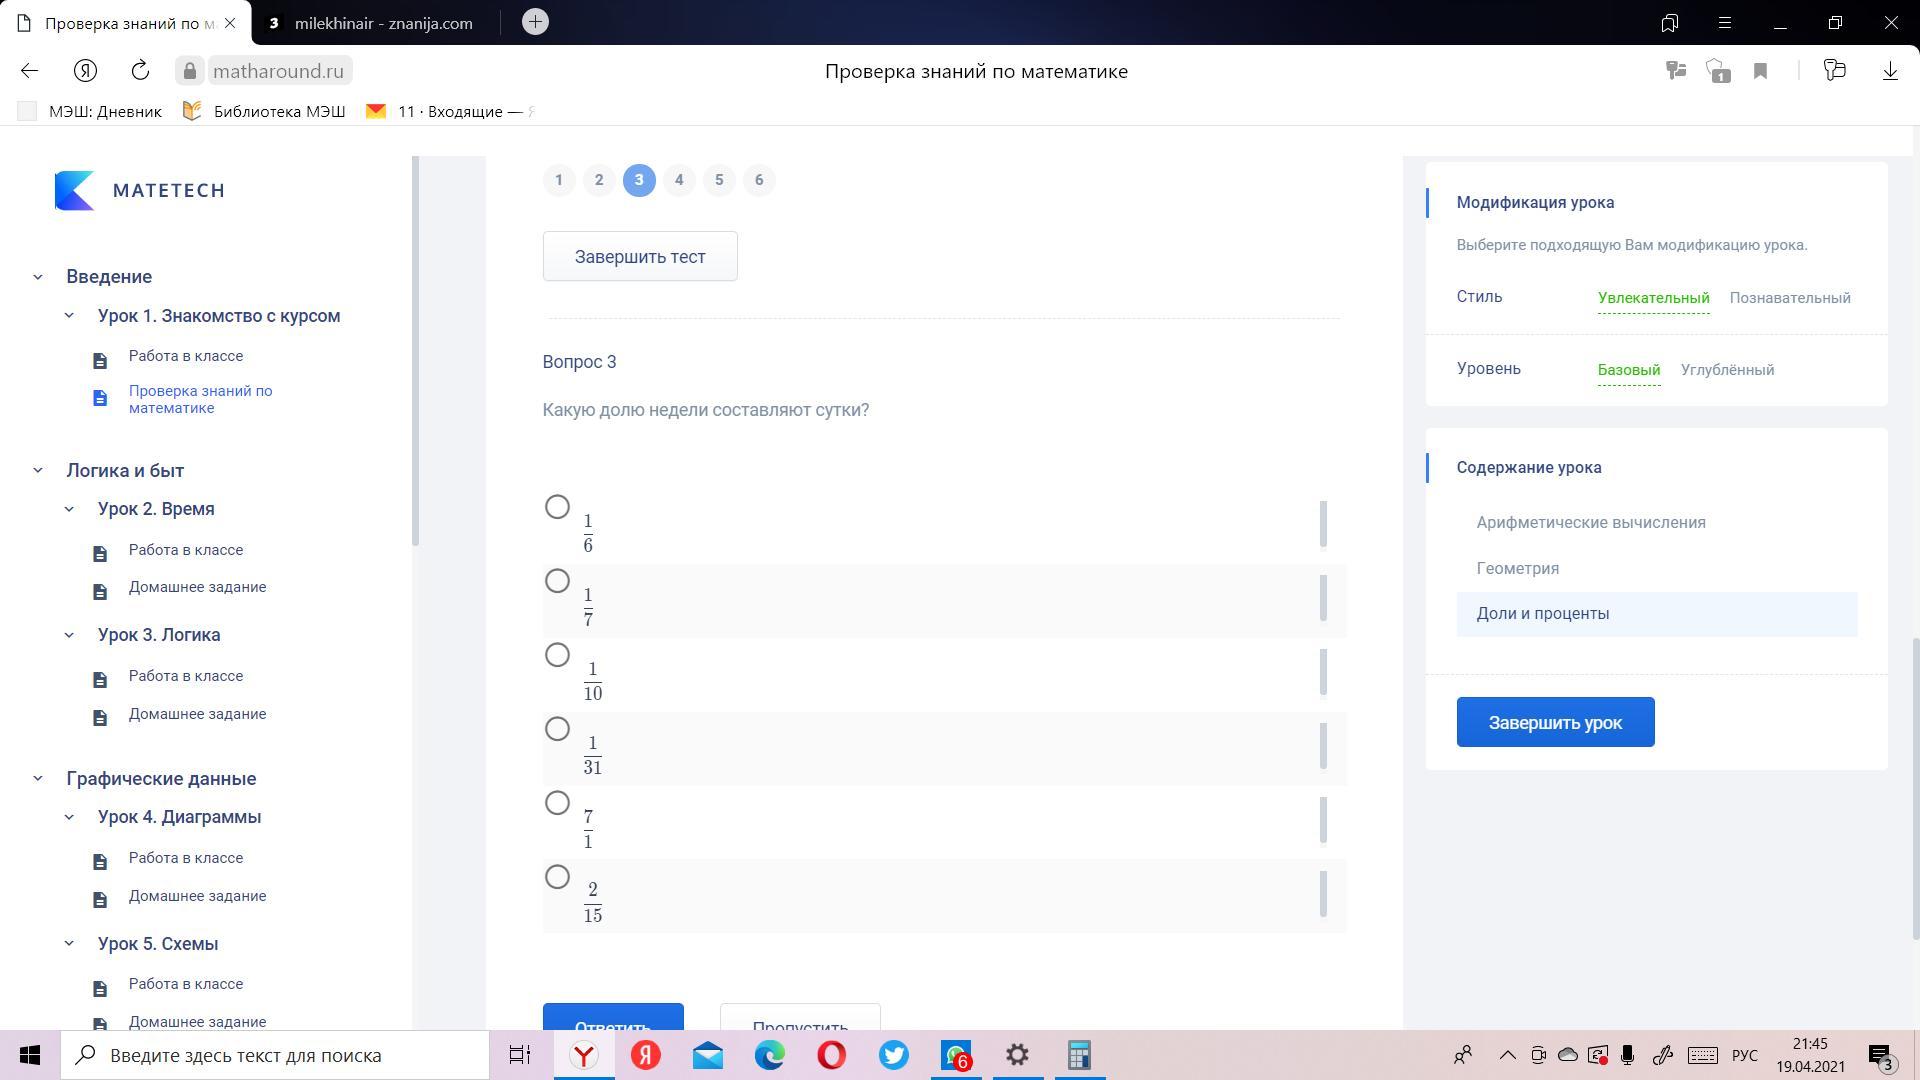
Task: Click the blue Завершить урок button
Action: 1555,722
